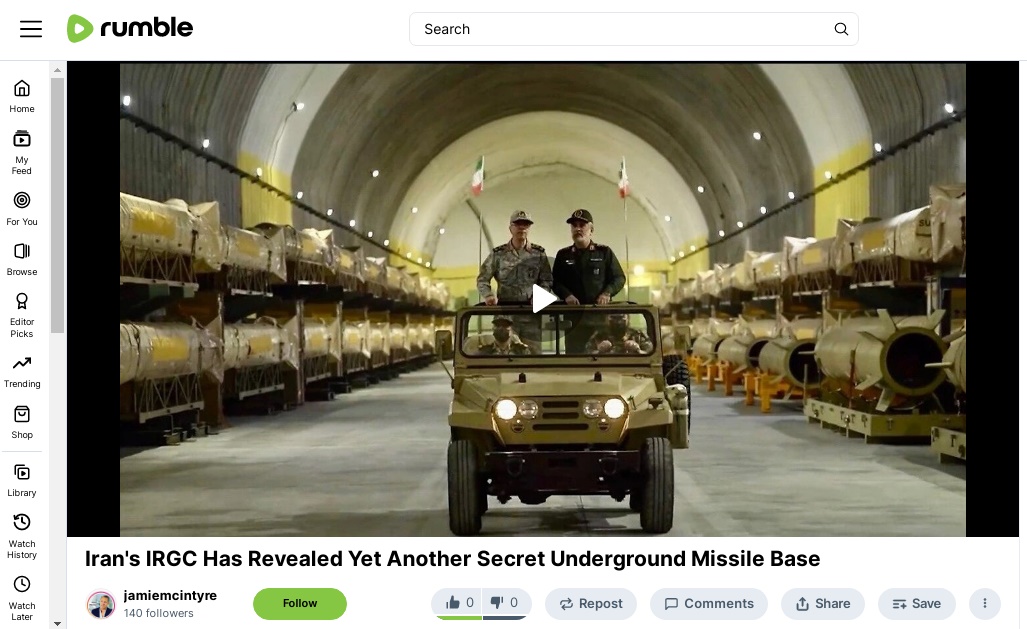Open My Feed in sidebar
Viewport: 1027px width, 629px height.
22,153
